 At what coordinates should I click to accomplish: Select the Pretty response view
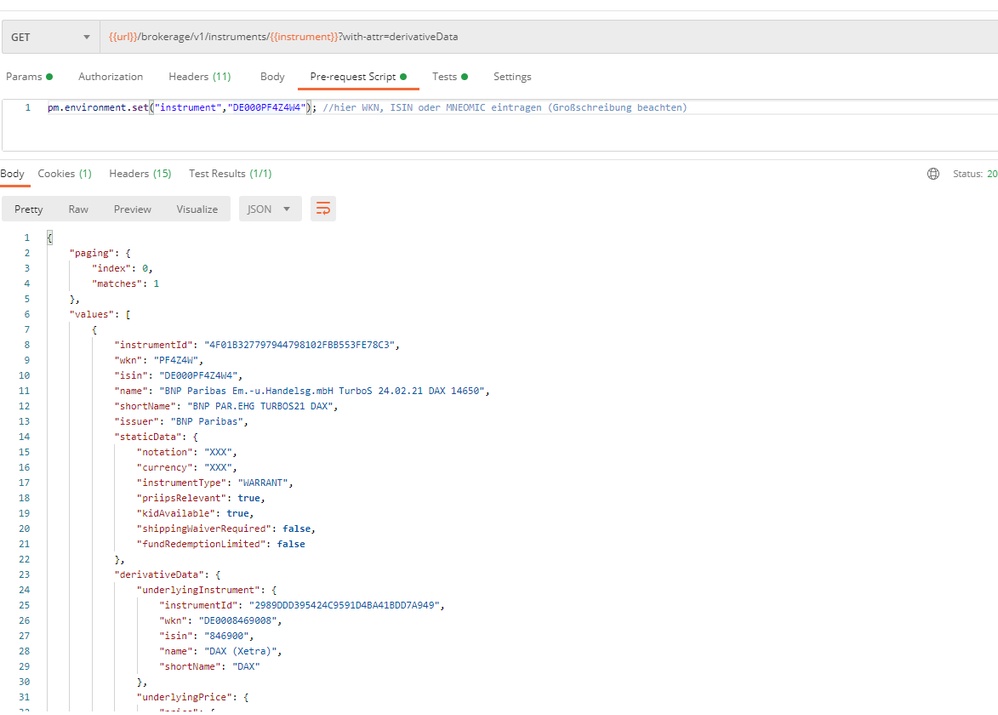pyautogui.click(x=29, y=209)
